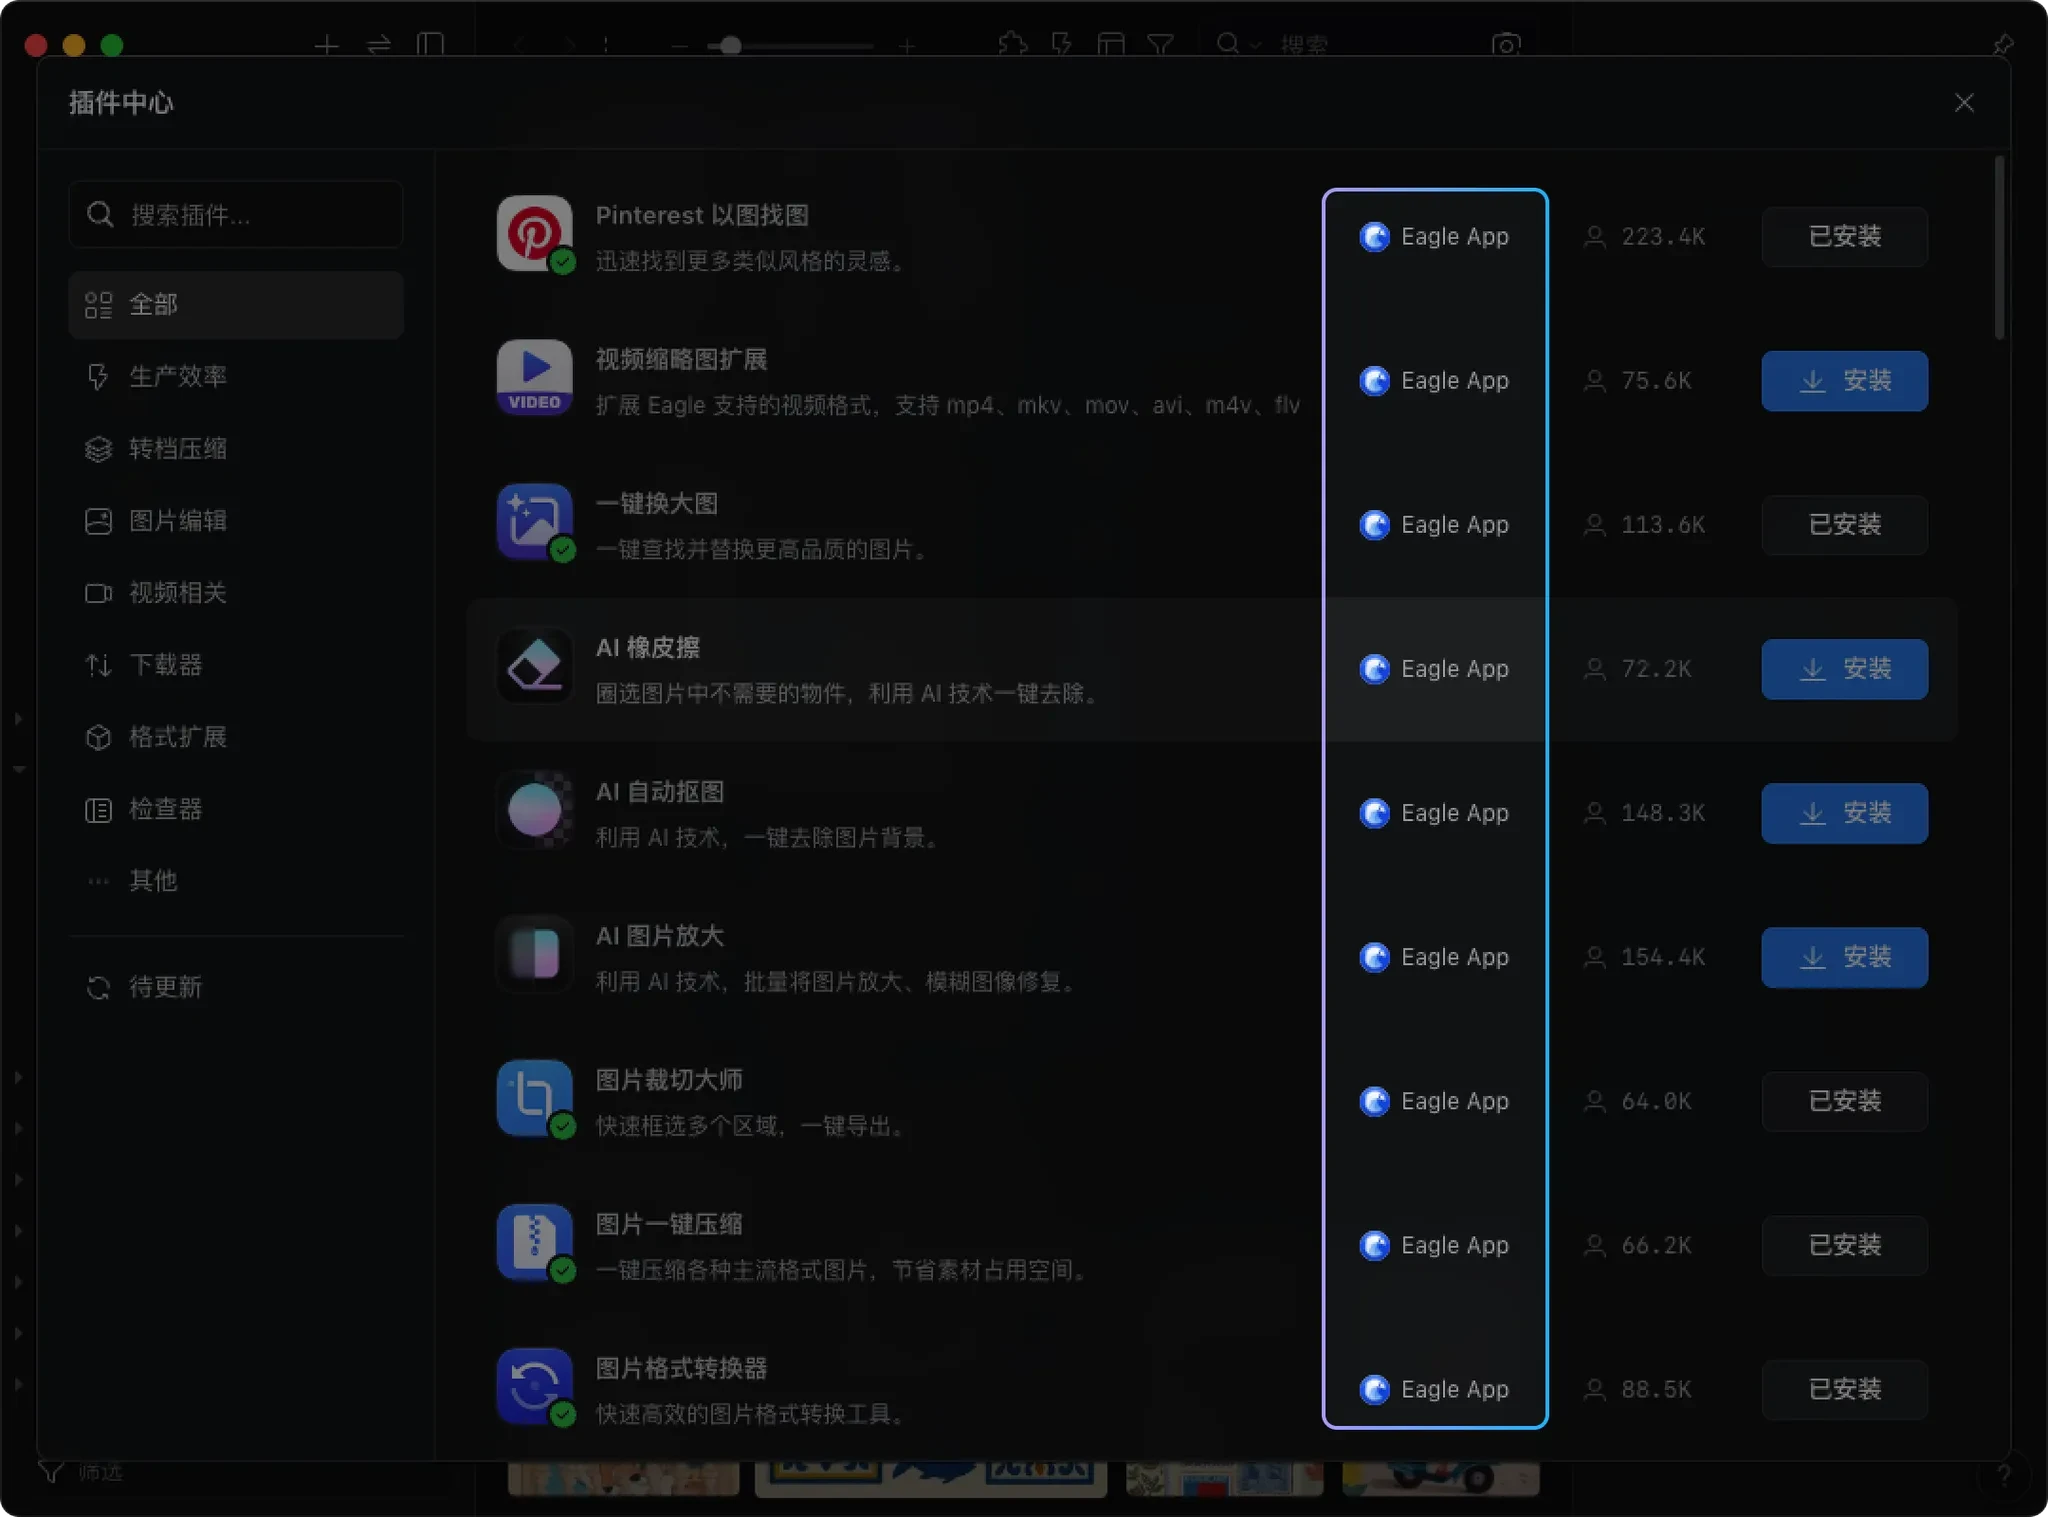Screen dimensions: 2048x1517
Task: Select the 转档压缩 category
Action: [236, 449]
